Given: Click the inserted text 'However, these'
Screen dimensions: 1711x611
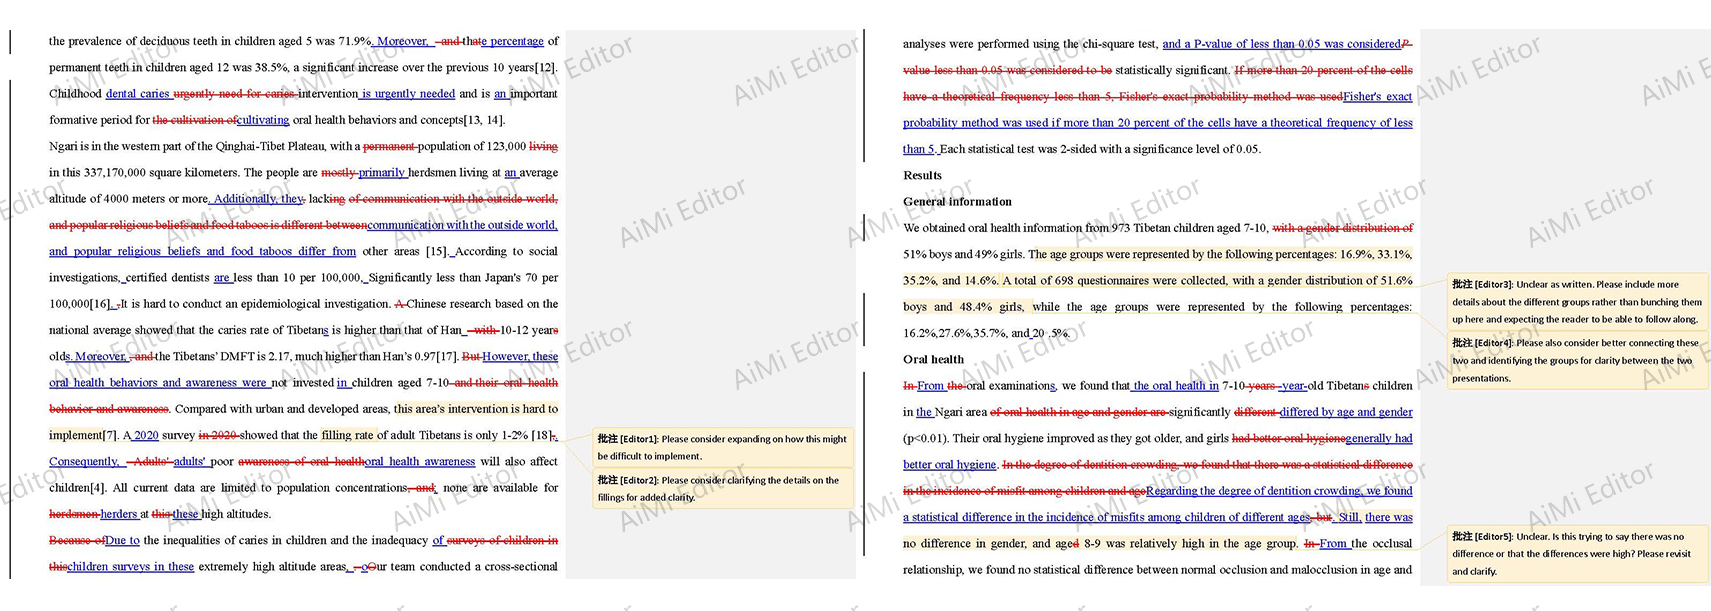Looking at the screenshot, I should pos(520,356).
